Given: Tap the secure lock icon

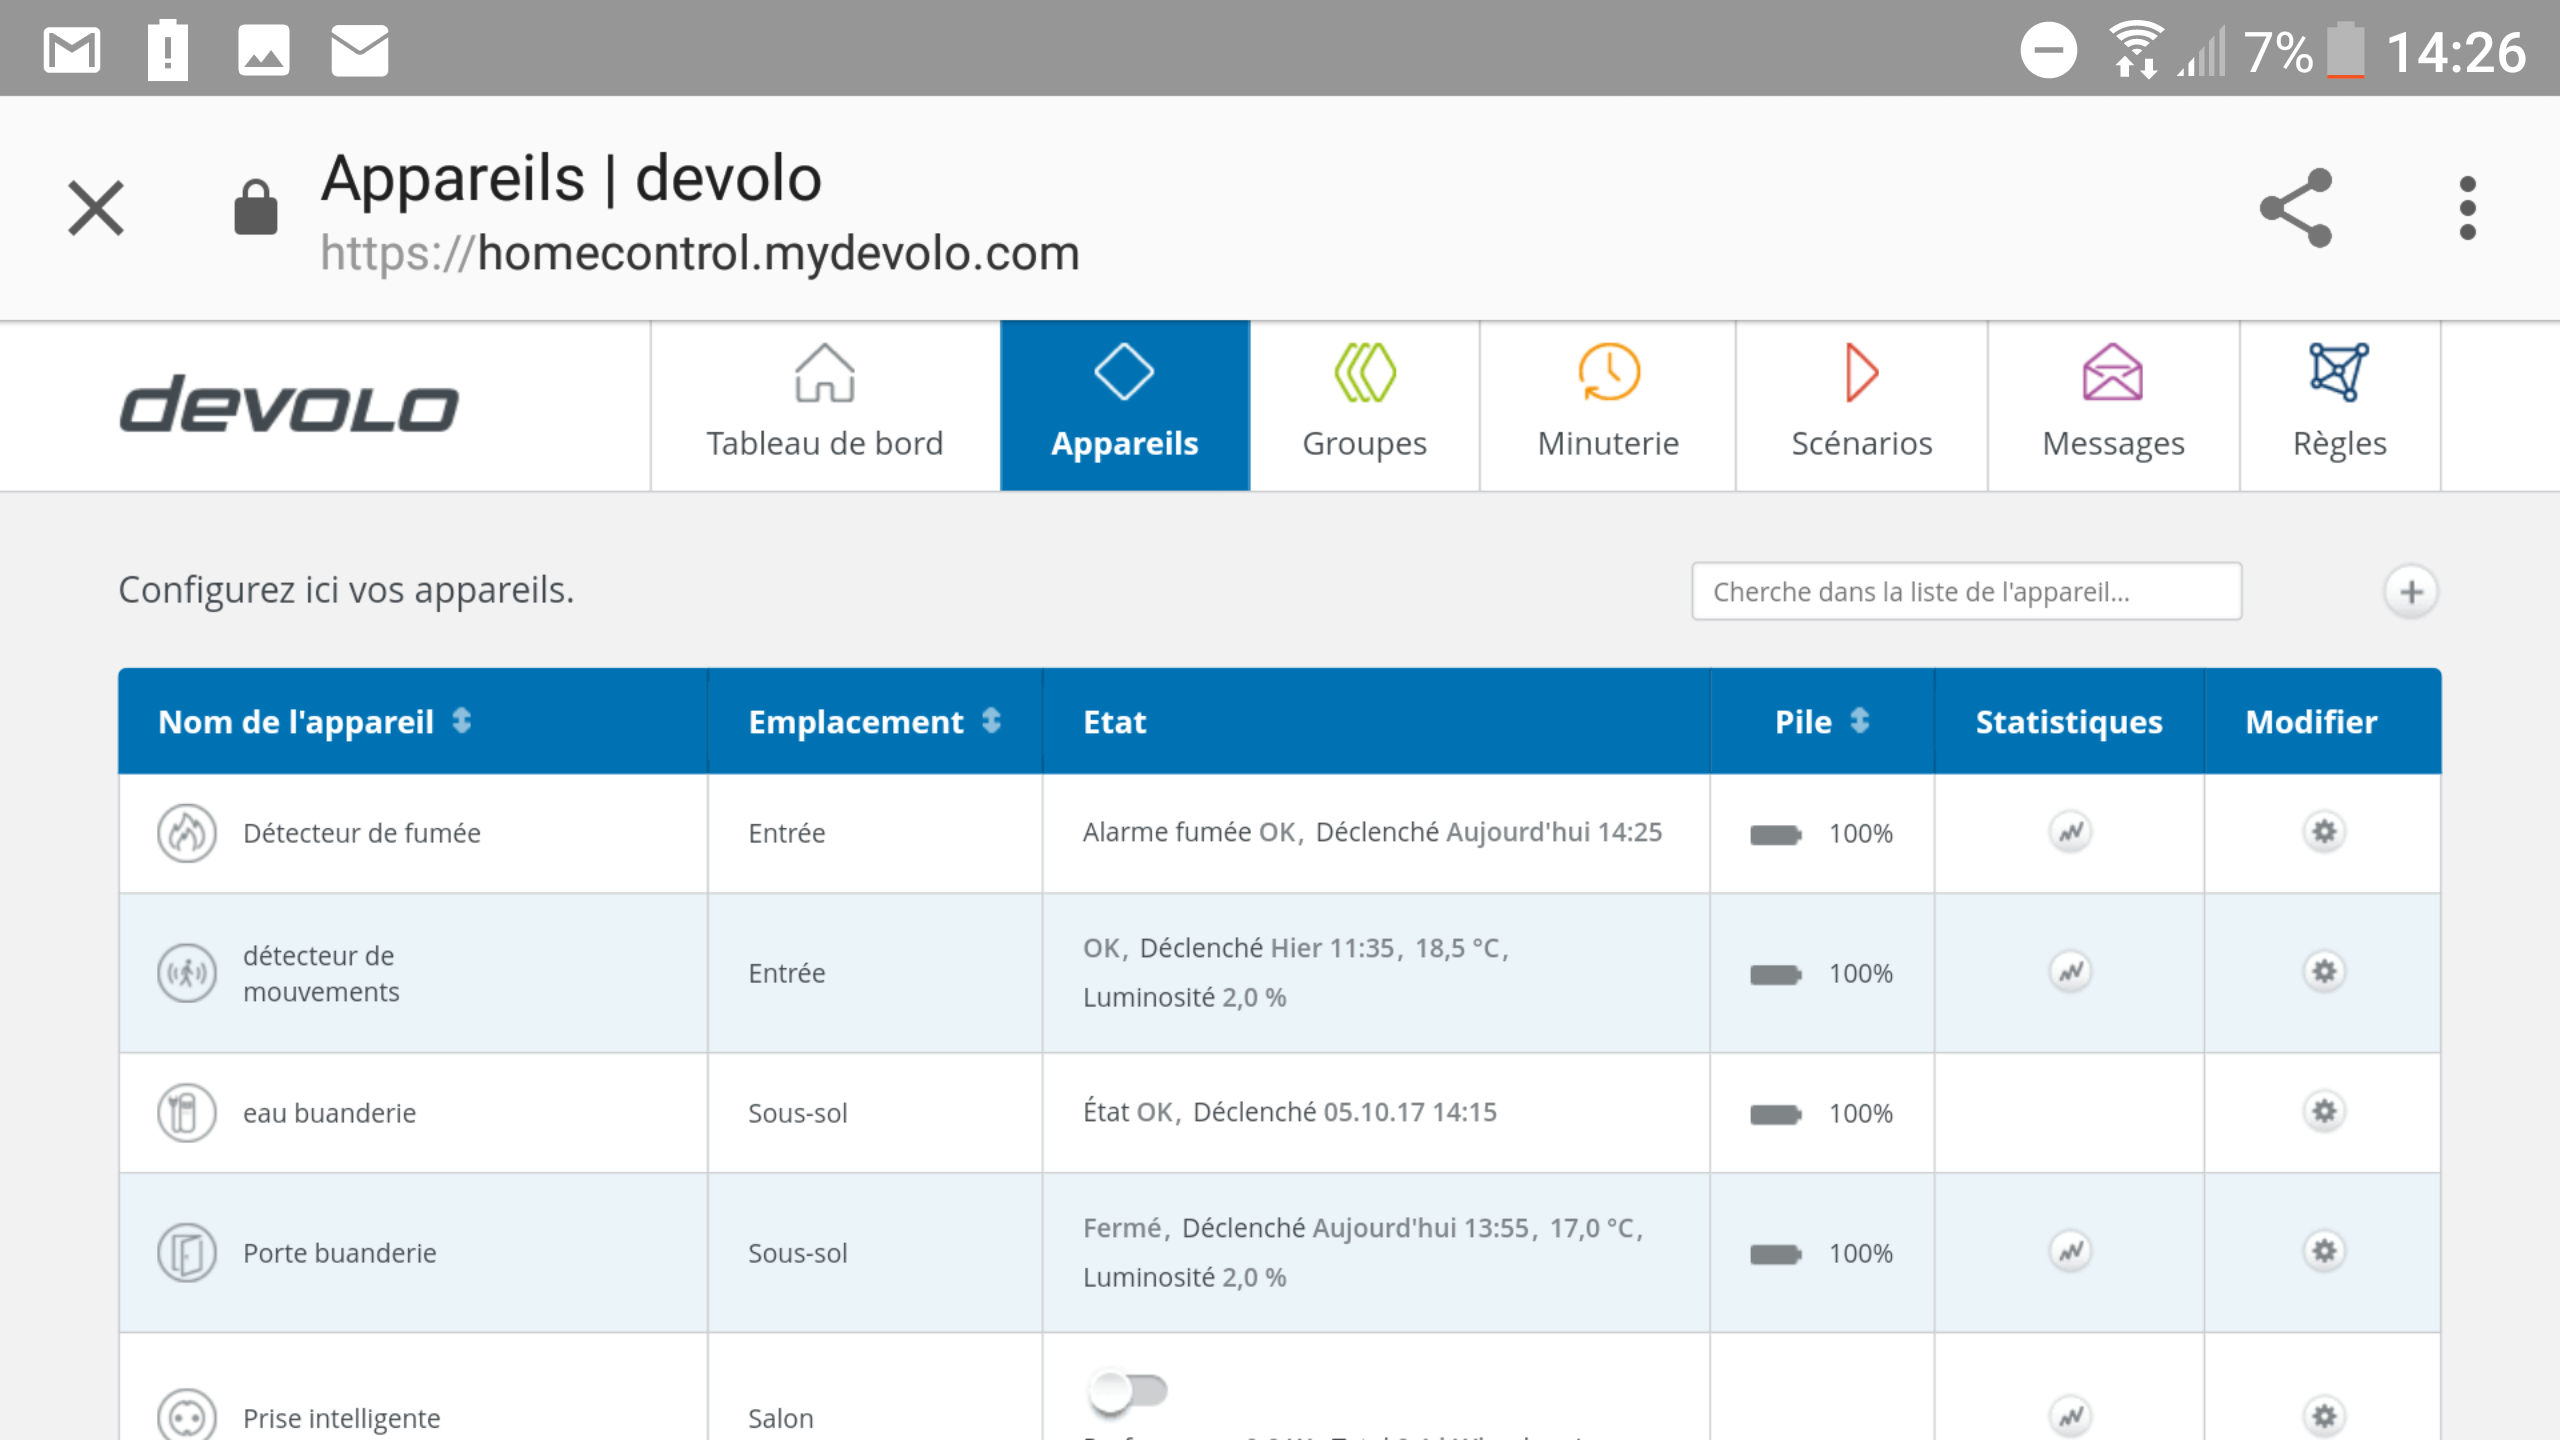Looking at the screenshot, I should click(x=255, y=208).
